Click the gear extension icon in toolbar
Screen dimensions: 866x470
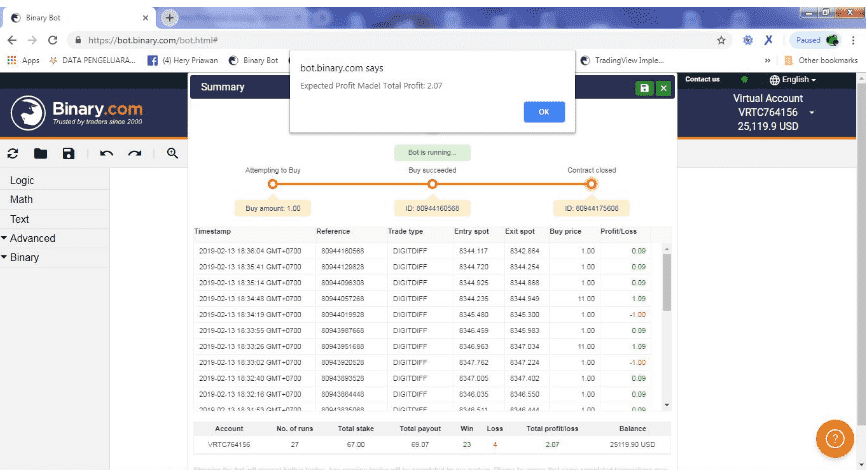pyautogui.click(x=747, y=40)
